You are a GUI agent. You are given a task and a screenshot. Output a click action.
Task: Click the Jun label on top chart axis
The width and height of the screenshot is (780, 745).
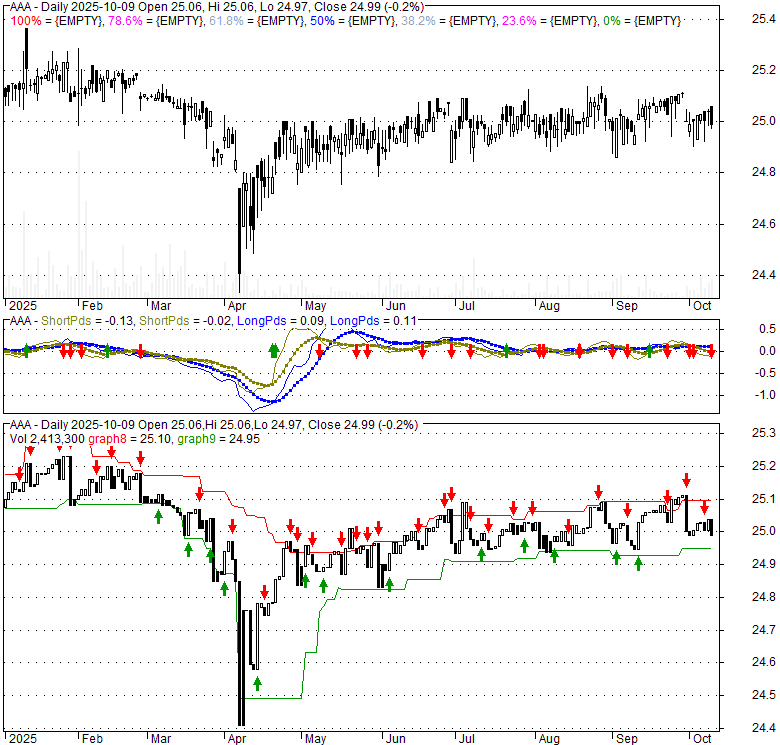click(396, 306)
